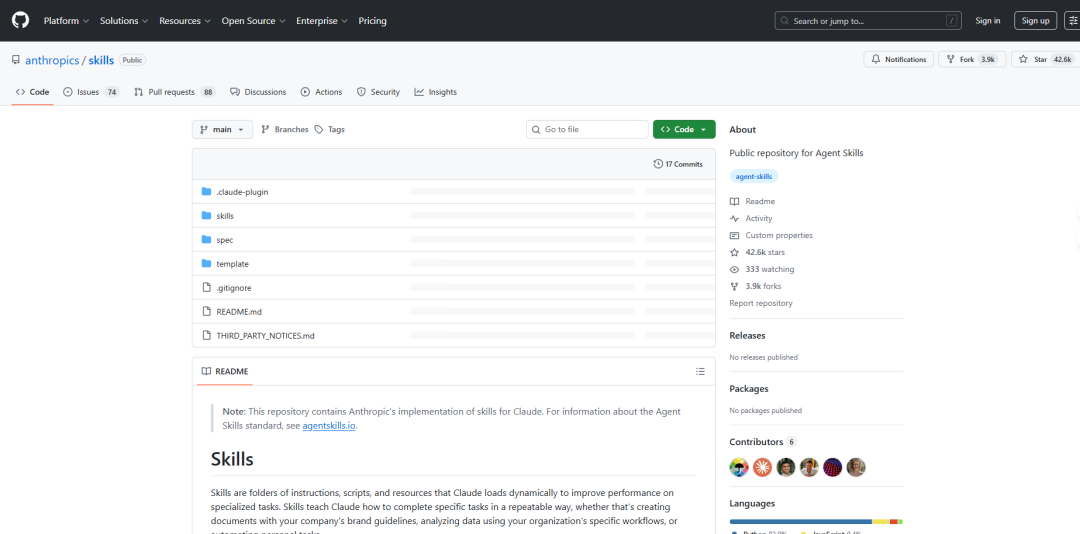Image resolution: width=1080 pixels, height=534 pixels.
Task: Click the THIRD_PARTY_NOTICES.md file icon
Action: point(206,336)
